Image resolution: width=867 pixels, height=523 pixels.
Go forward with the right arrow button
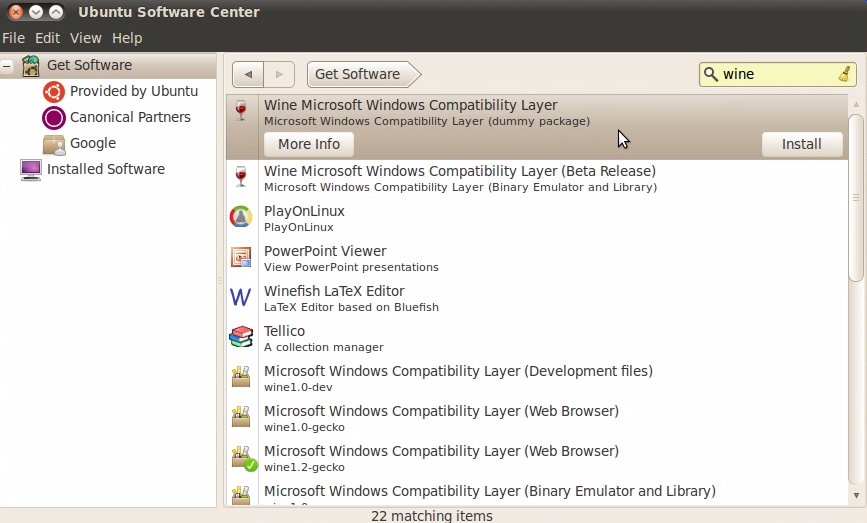point(279,75)
